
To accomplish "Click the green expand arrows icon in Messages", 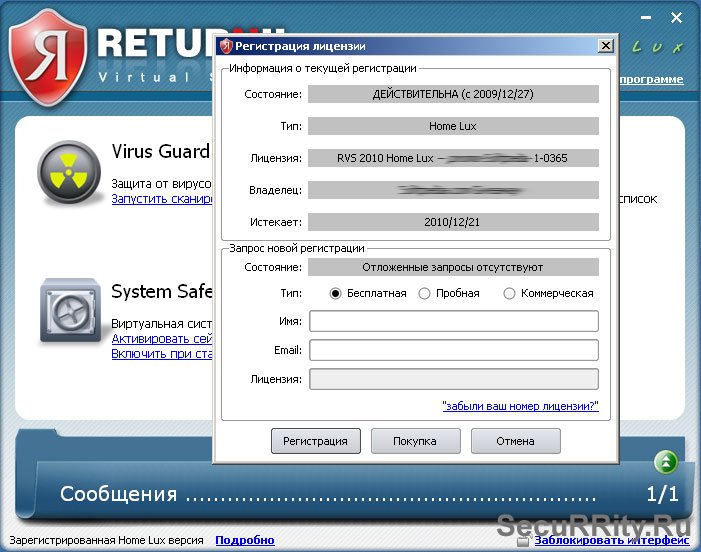I will [x=666, y=462].
